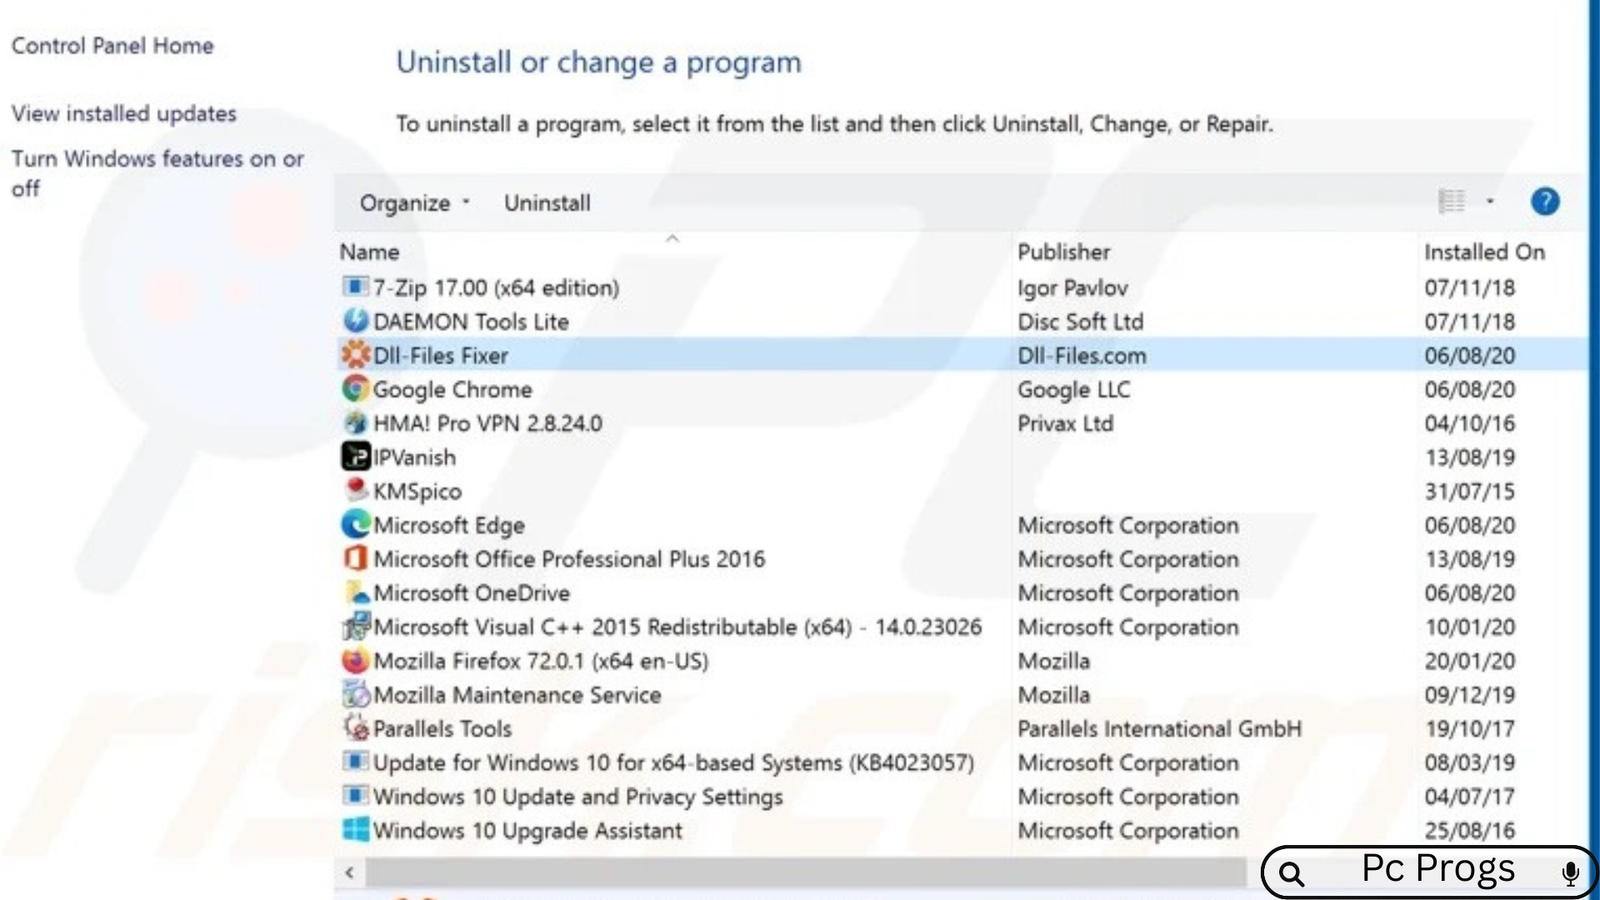
Task: Click the KMSpico red icon
Action: coord(355,490)
